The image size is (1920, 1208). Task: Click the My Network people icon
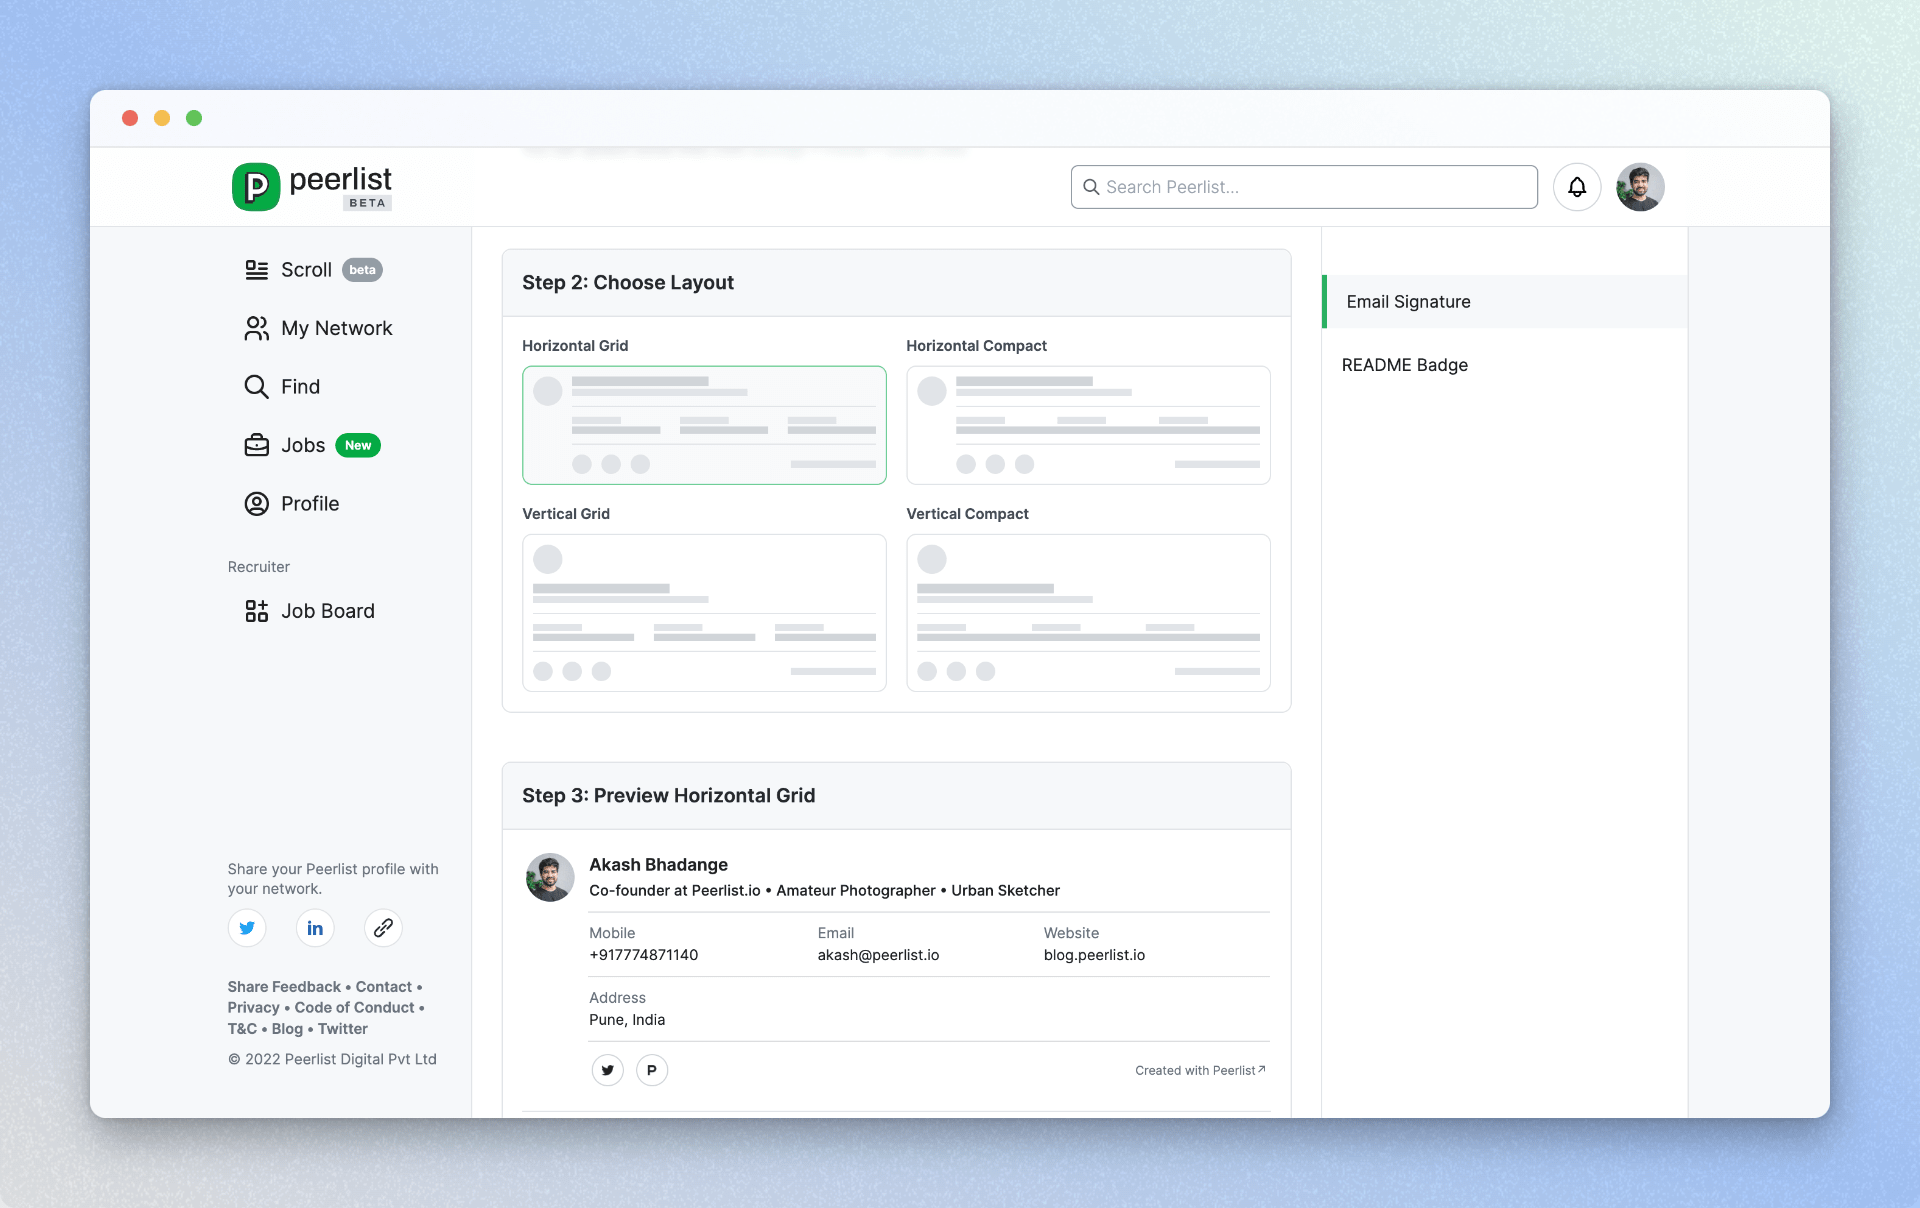(257, 328)
